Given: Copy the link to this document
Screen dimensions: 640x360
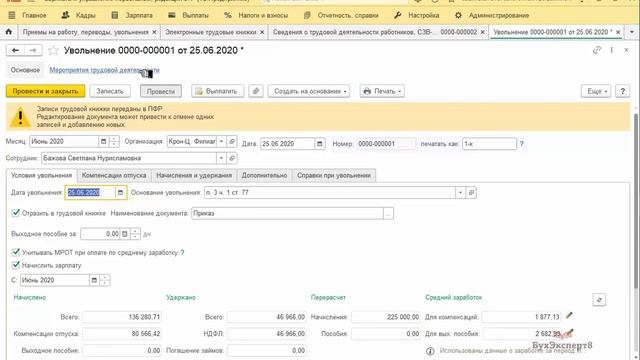Looking at the screenshot, I should click(x=597, y=50).
